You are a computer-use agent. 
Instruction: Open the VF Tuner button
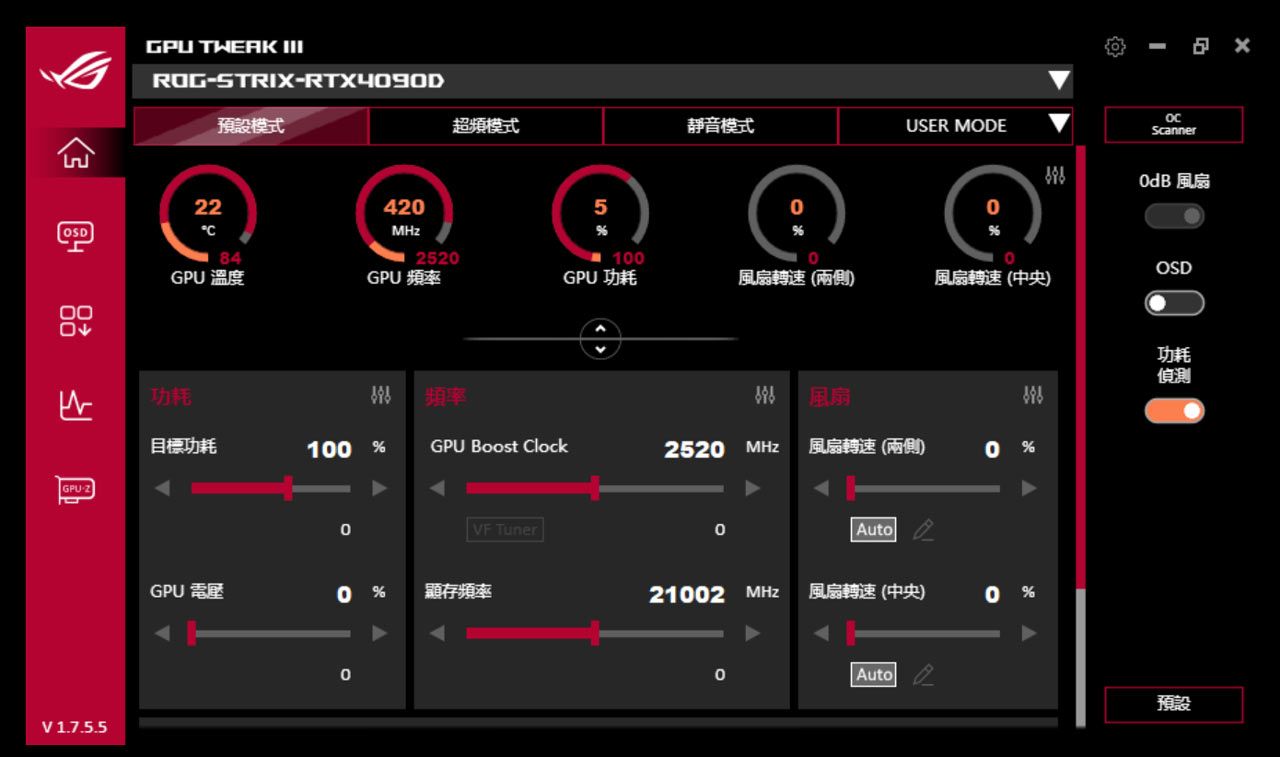(505, 530)
